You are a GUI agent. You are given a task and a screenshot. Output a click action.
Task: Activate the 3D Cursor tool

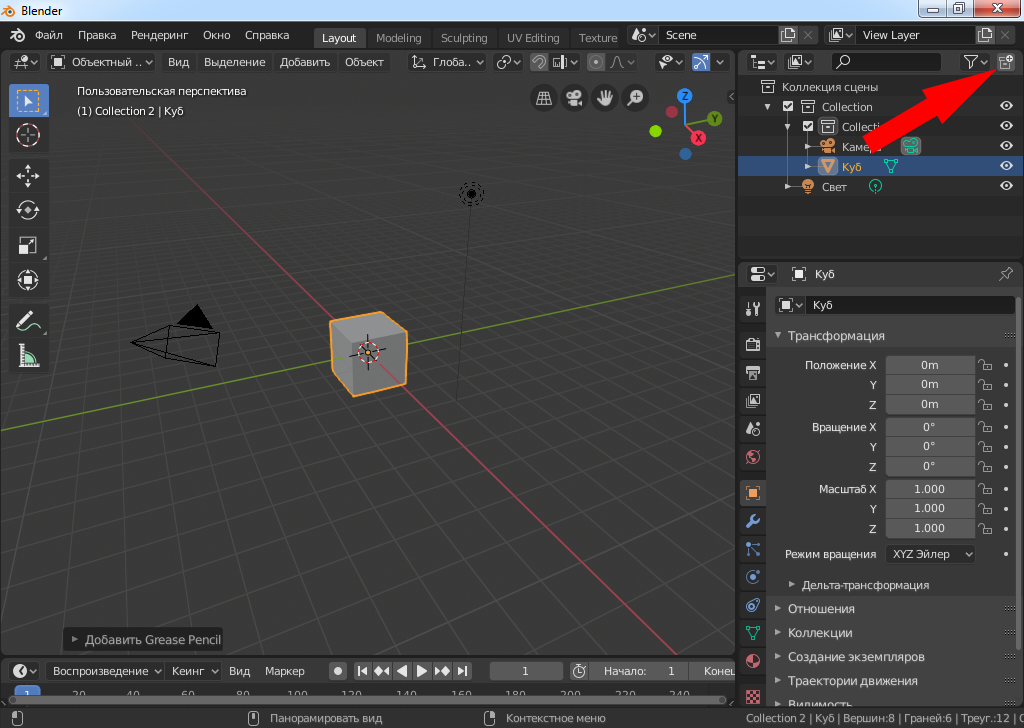point(28,134)
